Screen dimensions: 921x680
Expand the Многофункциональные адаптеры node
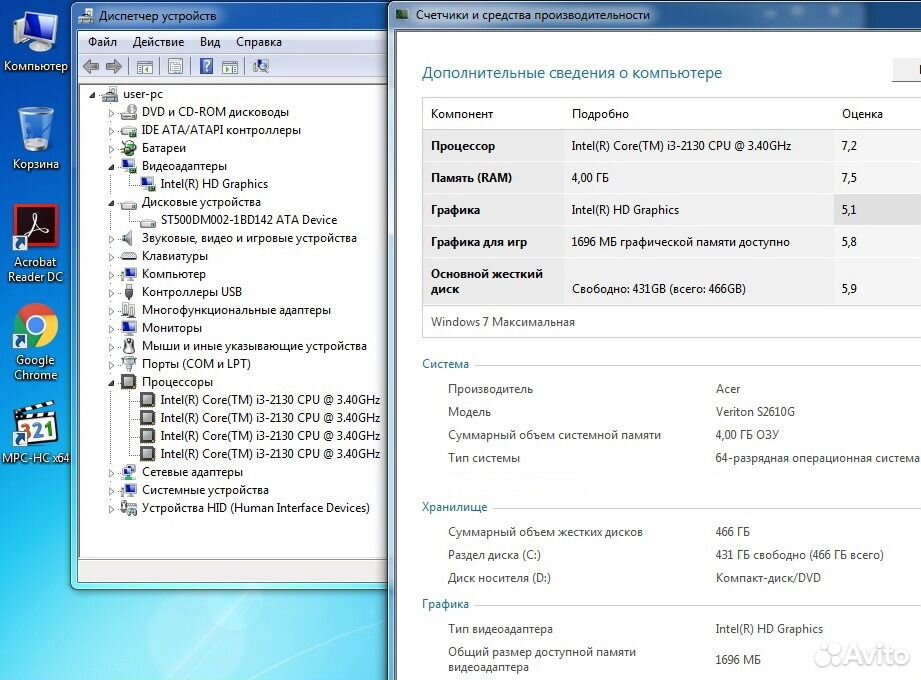111,311
